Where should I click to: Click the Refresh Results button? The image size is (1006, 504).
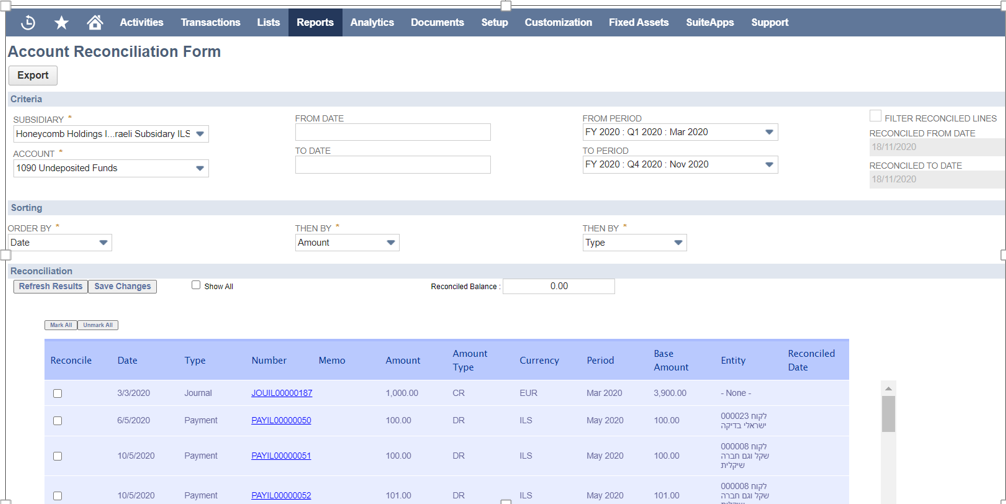tap(51, 287)
